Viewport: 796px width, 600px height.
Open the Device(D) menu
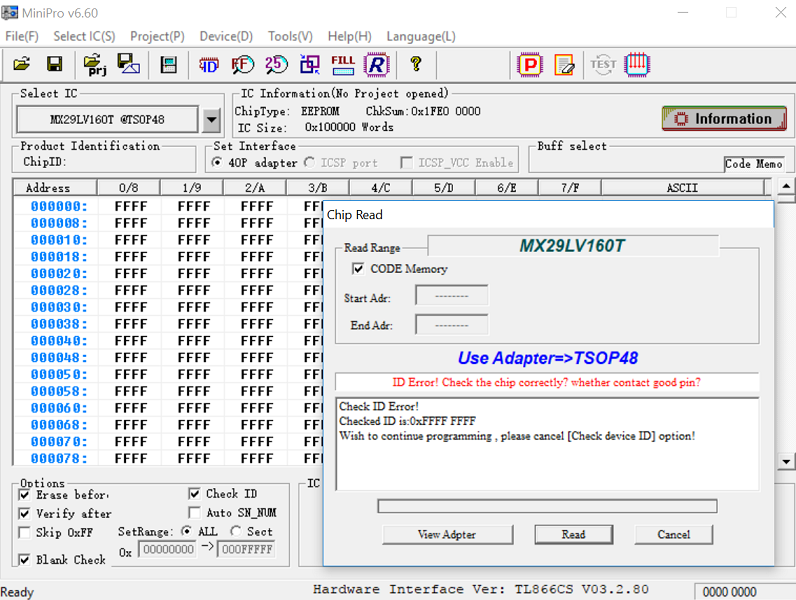tap(226, 36)
